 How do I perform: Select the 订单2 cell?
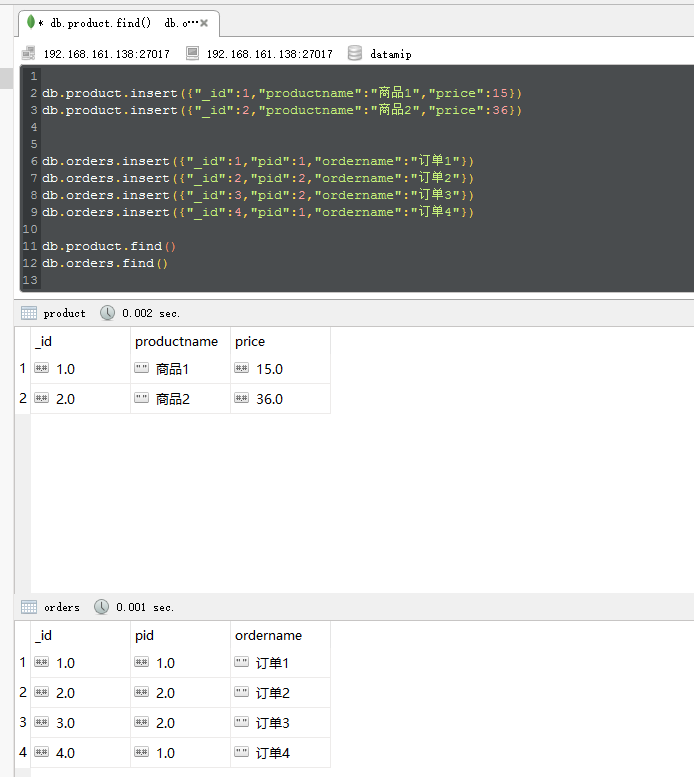(280, 692)
